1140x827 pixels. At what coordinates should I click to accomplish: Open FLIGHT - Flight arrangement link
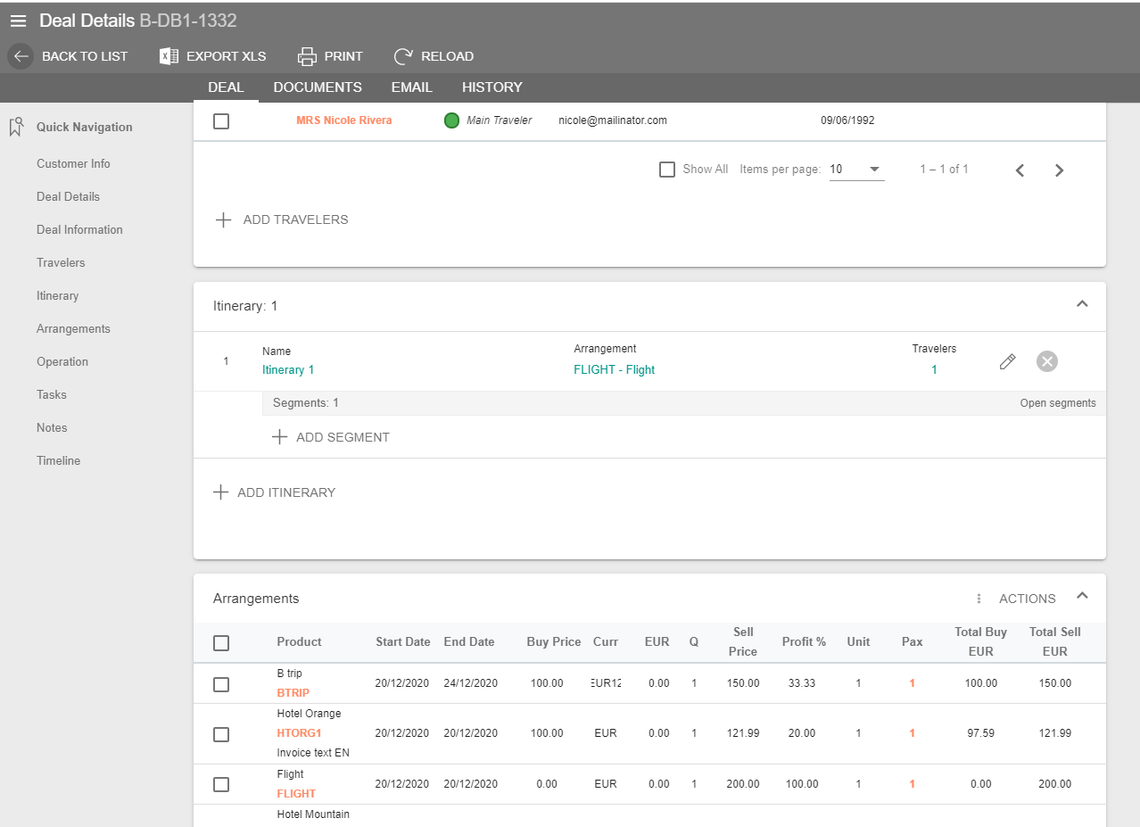614,369
